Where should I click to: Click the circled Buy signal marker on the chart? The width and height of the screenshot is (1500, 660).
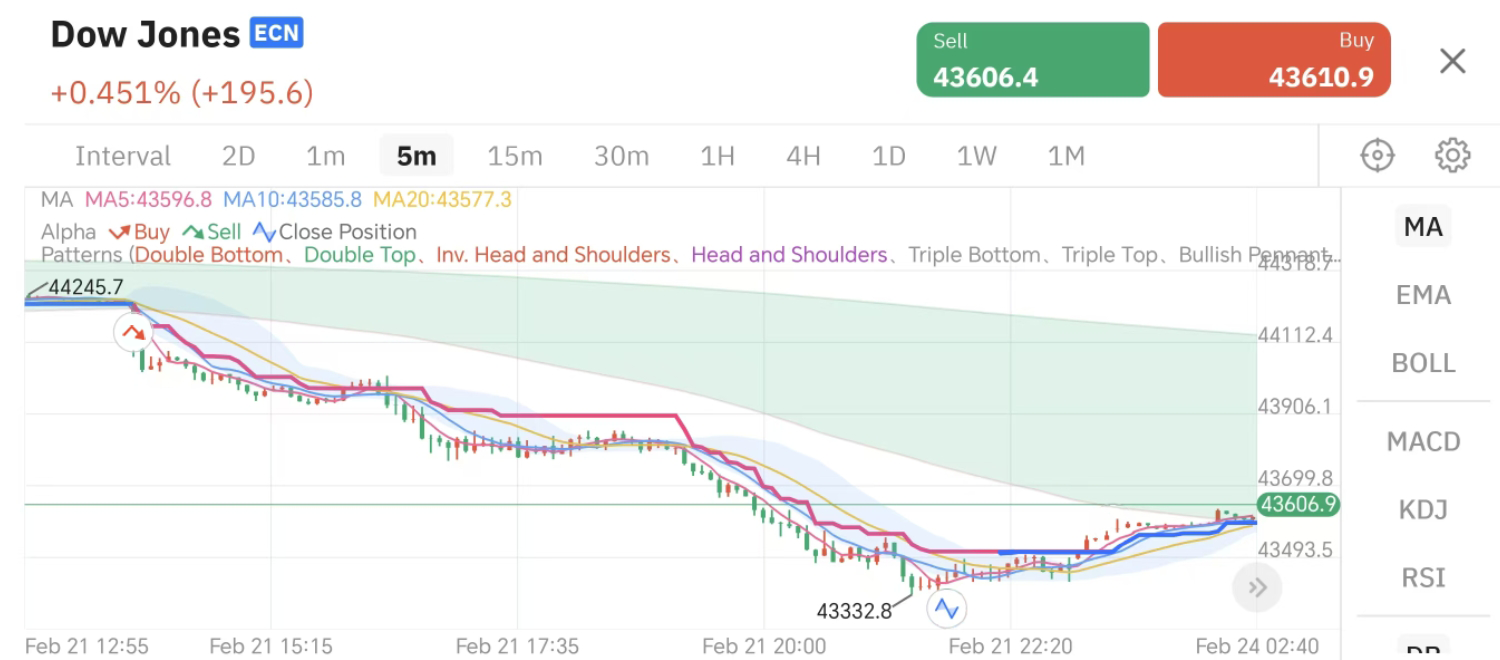coord(134,331)
